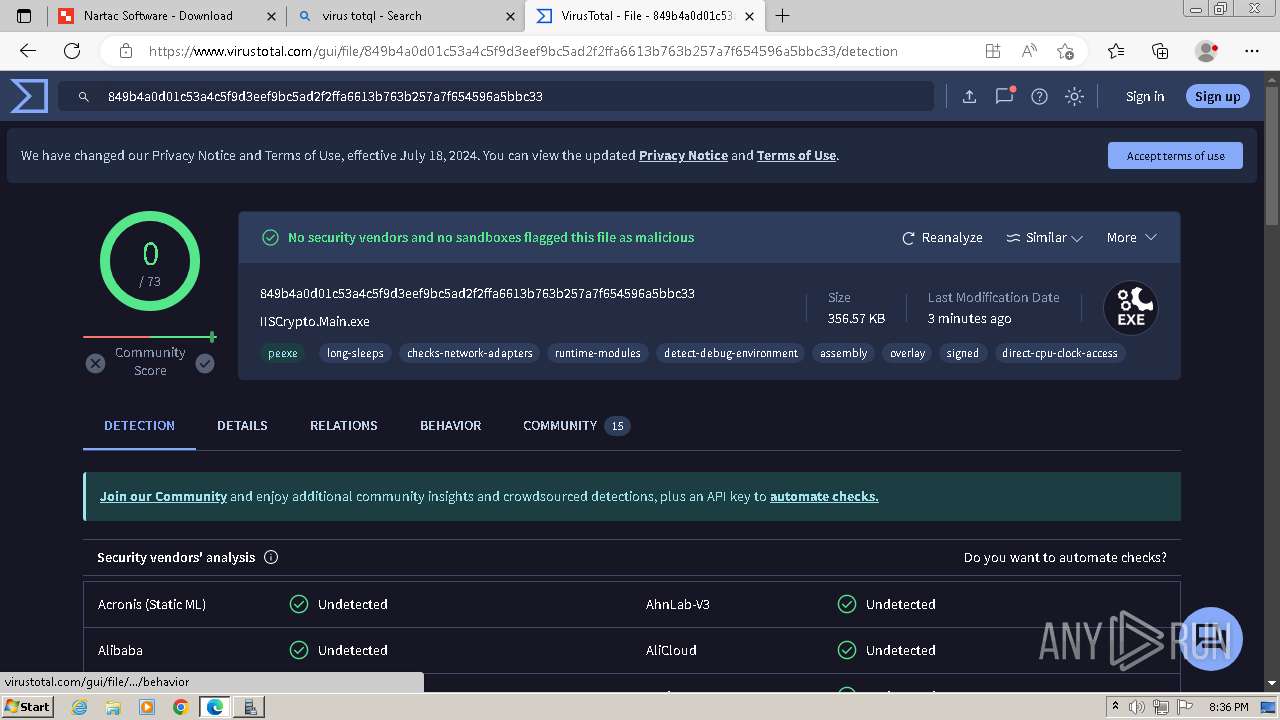1280x720 pixels.
Task: Click the community score upvote check icon
Action: tap(205, 363)
